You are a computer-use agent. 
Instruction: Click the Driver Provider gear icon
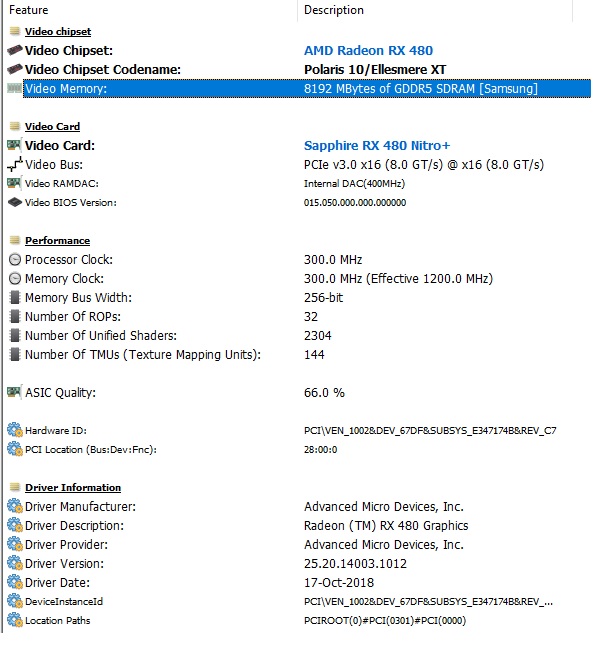[x=15, y=544]
